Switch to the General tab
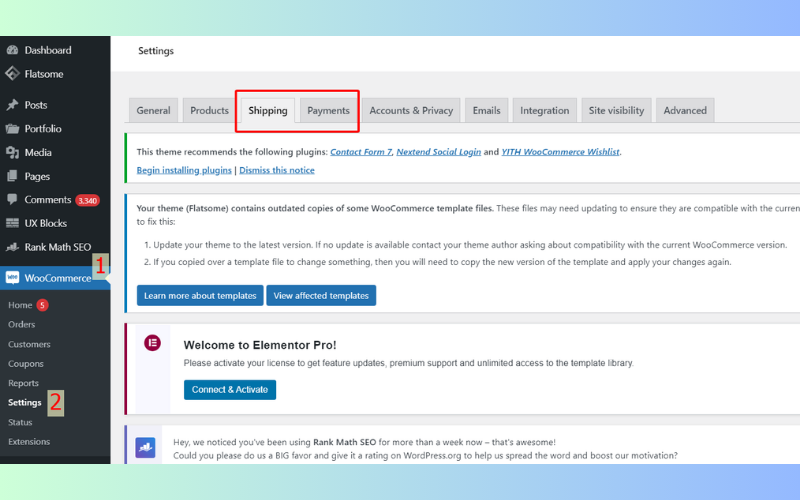This screenshot has width=800, height=500. pos(153,110)
